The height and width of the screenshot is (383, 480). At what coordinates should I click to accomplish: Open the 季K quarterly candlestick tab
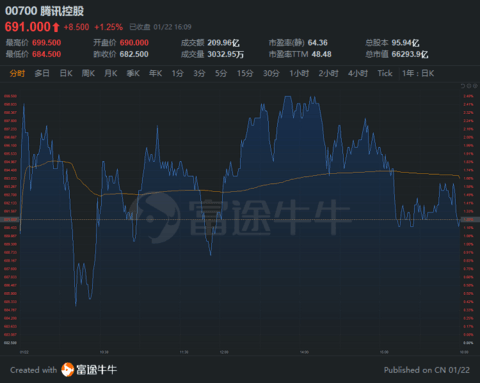[133, 73]
